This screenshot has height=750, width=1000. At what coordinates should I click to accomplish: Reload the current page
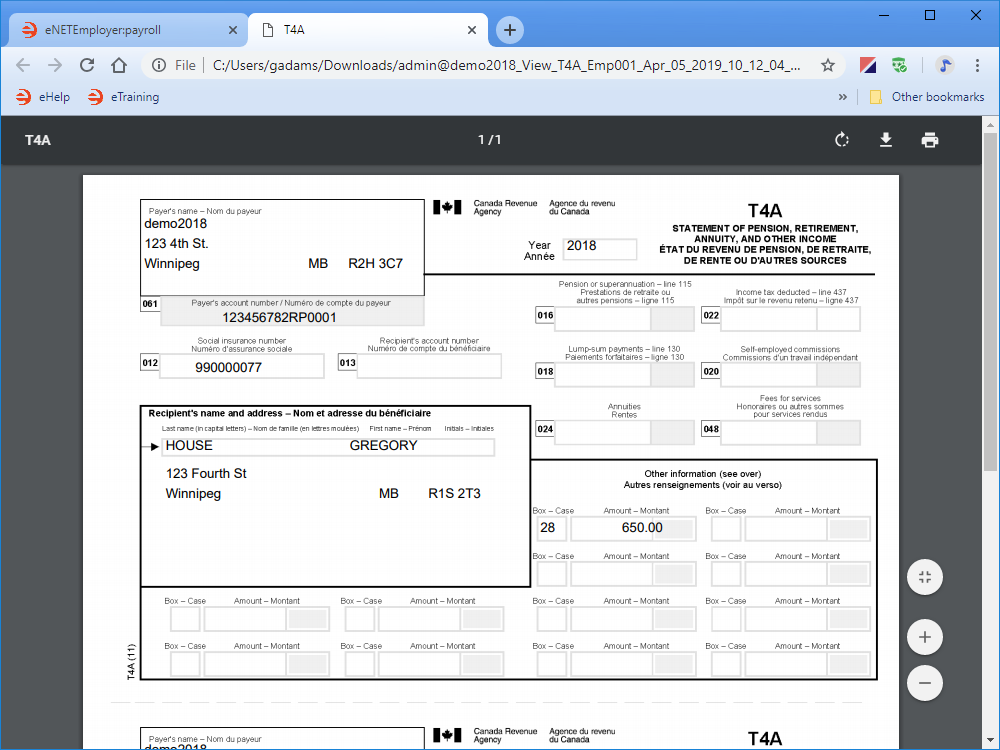tap(87, 65)
